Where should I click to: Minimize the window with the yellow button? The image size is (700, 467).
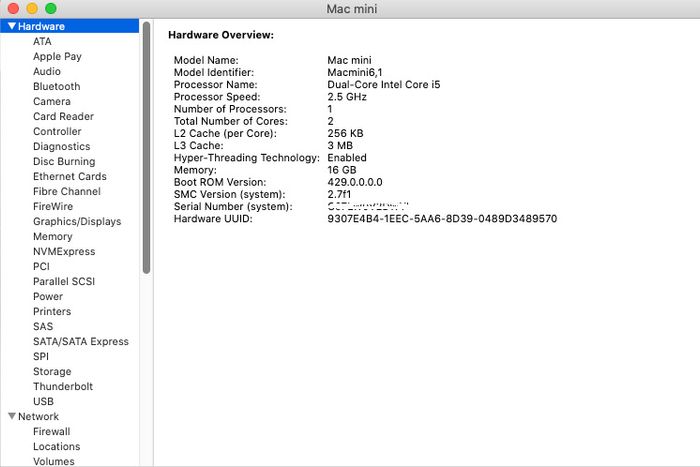point(32,8)
